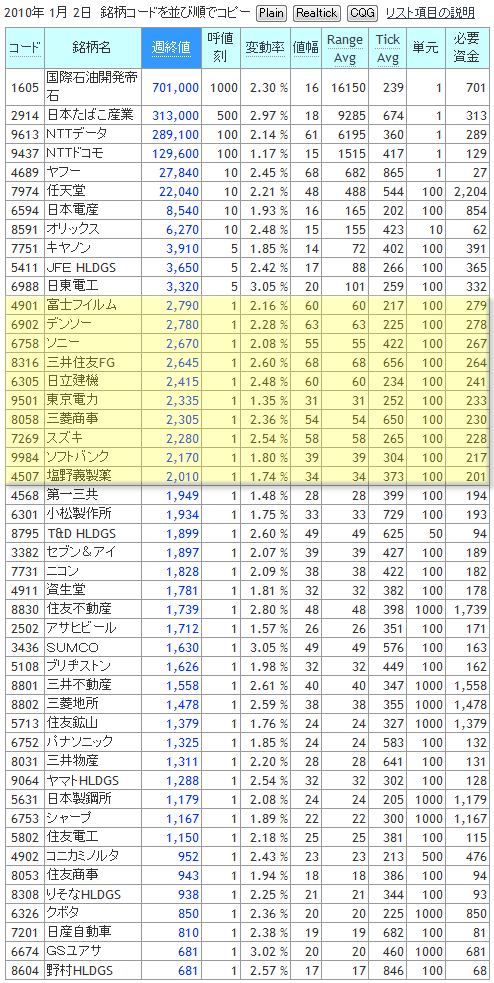The width and height of the screenshot is (494, 983).
Task: Sort by Tick Avg column header
Action: pyautogui.click(x=387, y=48)
